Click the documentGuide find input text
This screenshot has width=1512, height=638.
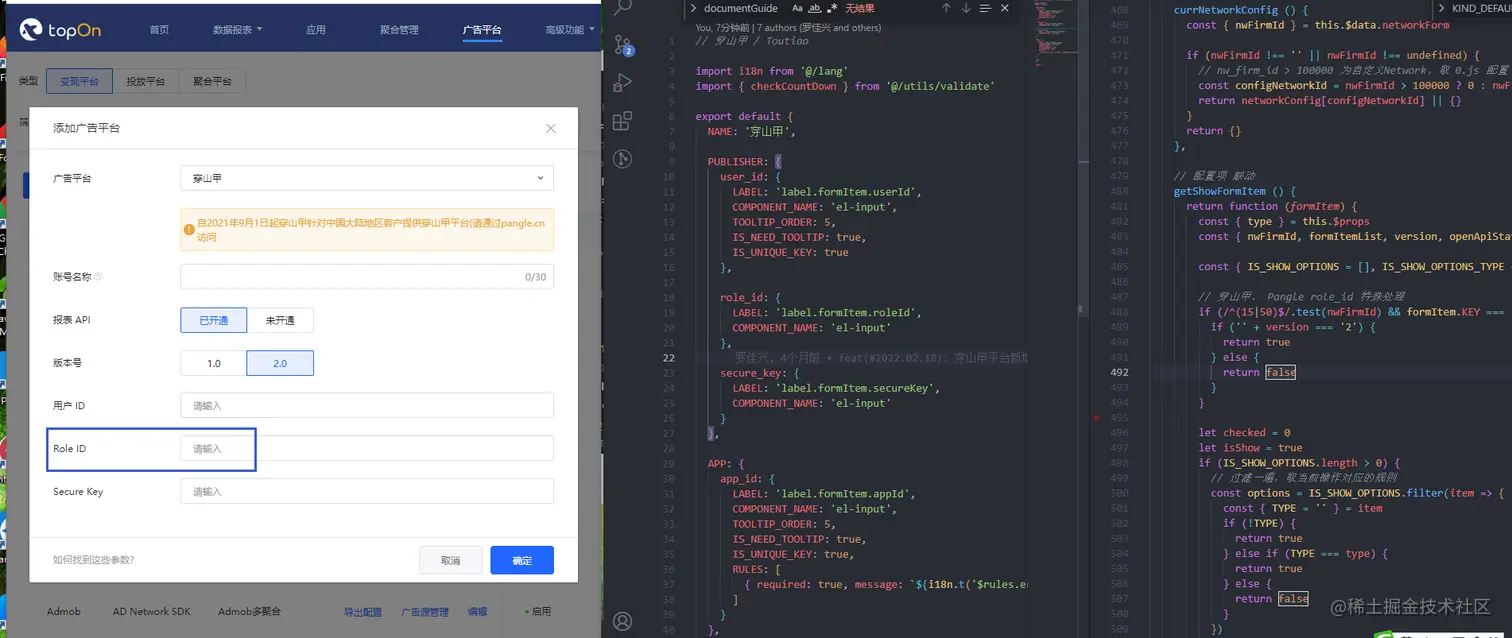(x=741, y=8)
